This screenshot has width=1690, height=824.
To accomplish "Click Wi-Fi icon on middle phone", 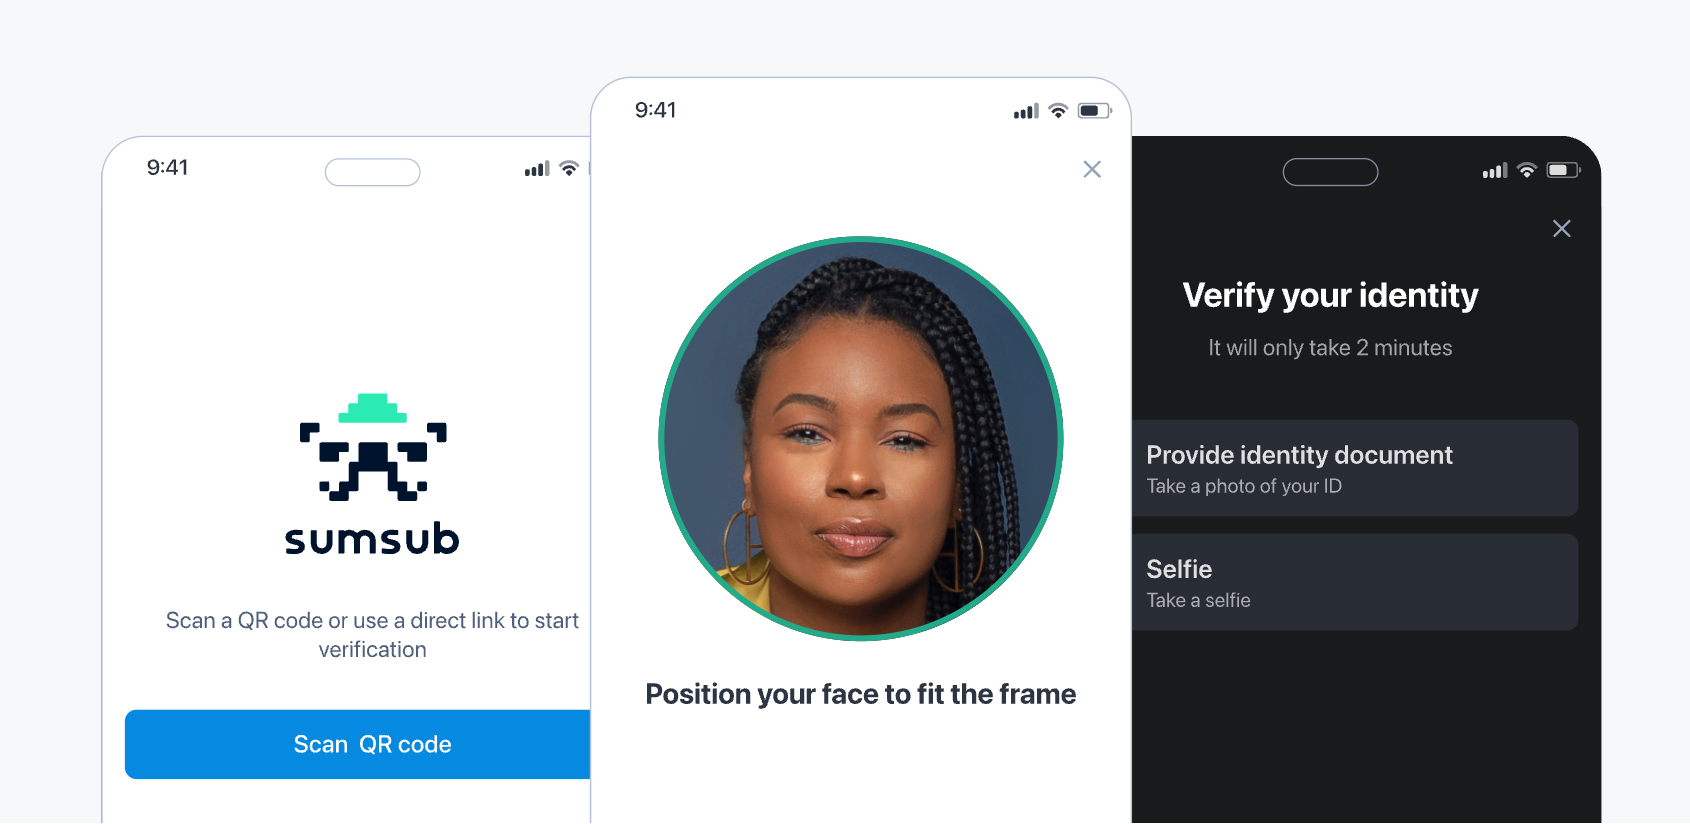I will coord(1058,111).
